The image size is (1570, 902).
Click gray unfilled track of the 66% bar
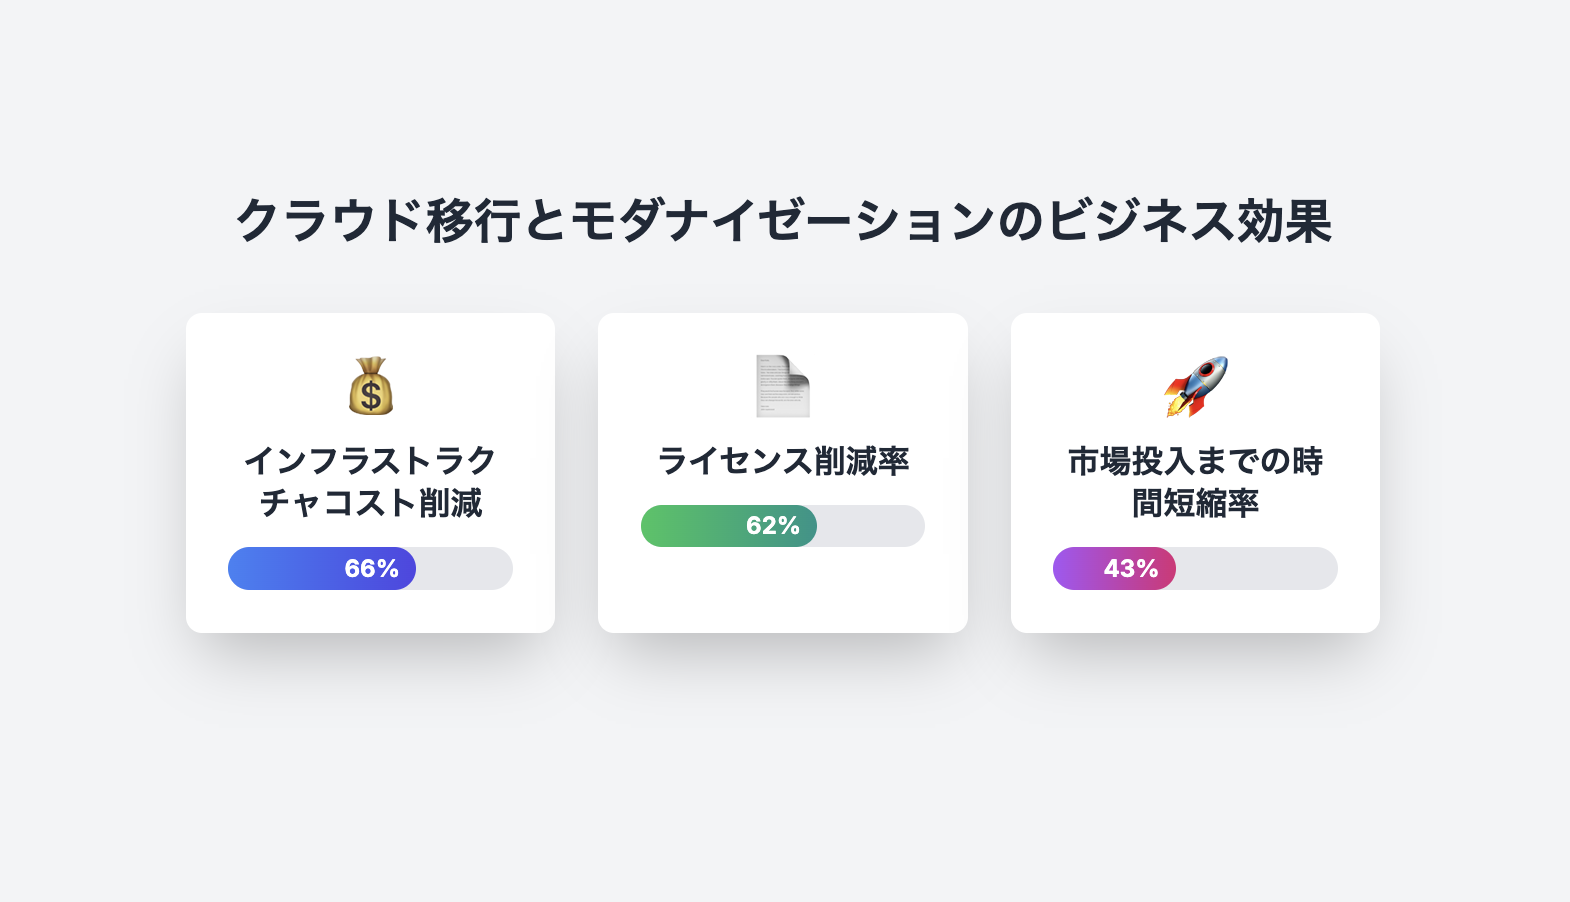[464, 568]
